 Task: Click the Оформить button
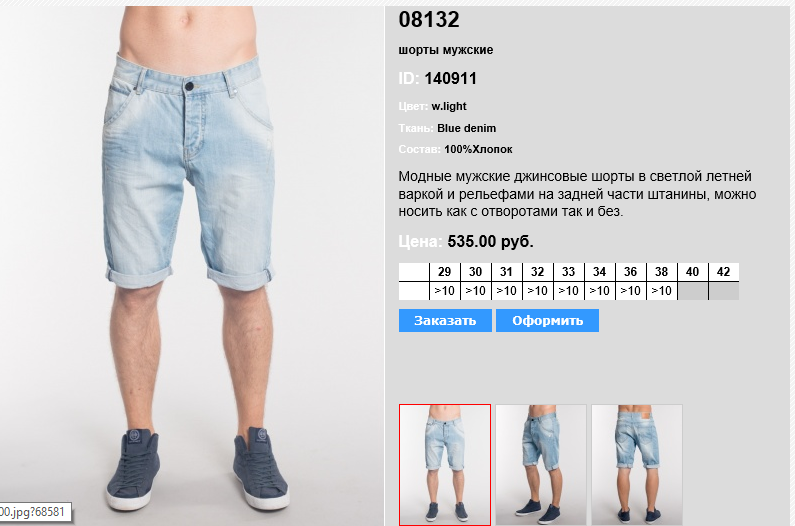[x=548, y=321]
